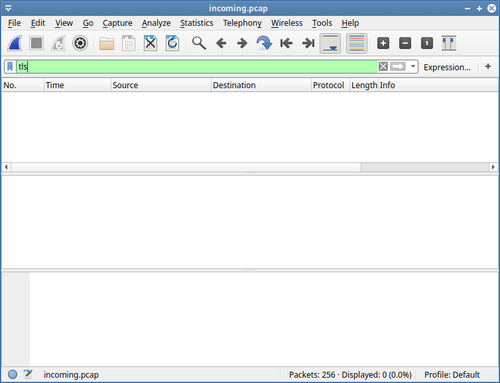Open the Statistics menu
500x383 pixels.
[197, 23]
